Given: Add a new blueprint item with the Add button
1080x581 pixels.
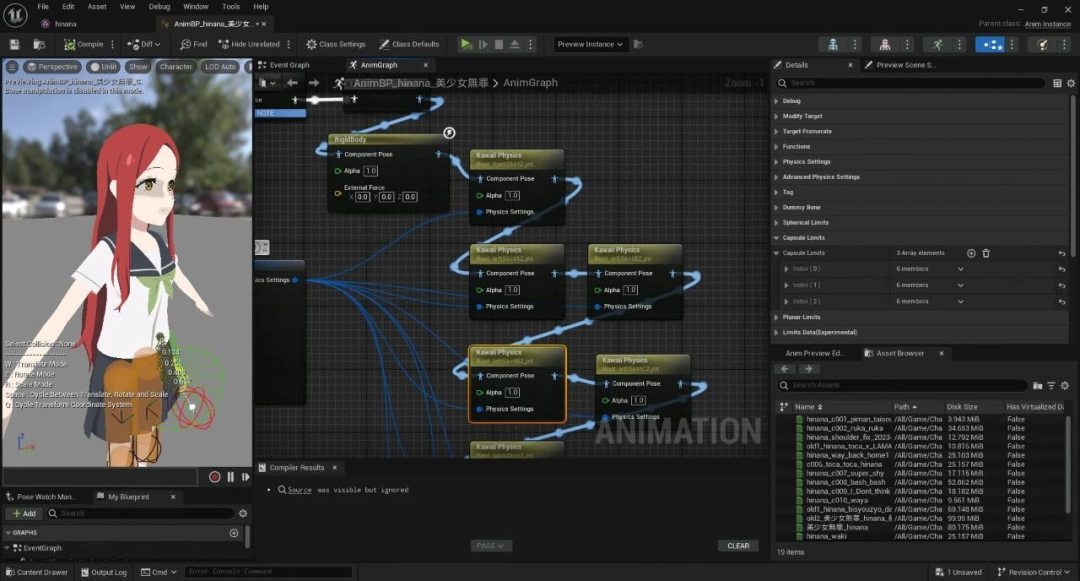Looking at the screenshot, I should pos(23,514).
